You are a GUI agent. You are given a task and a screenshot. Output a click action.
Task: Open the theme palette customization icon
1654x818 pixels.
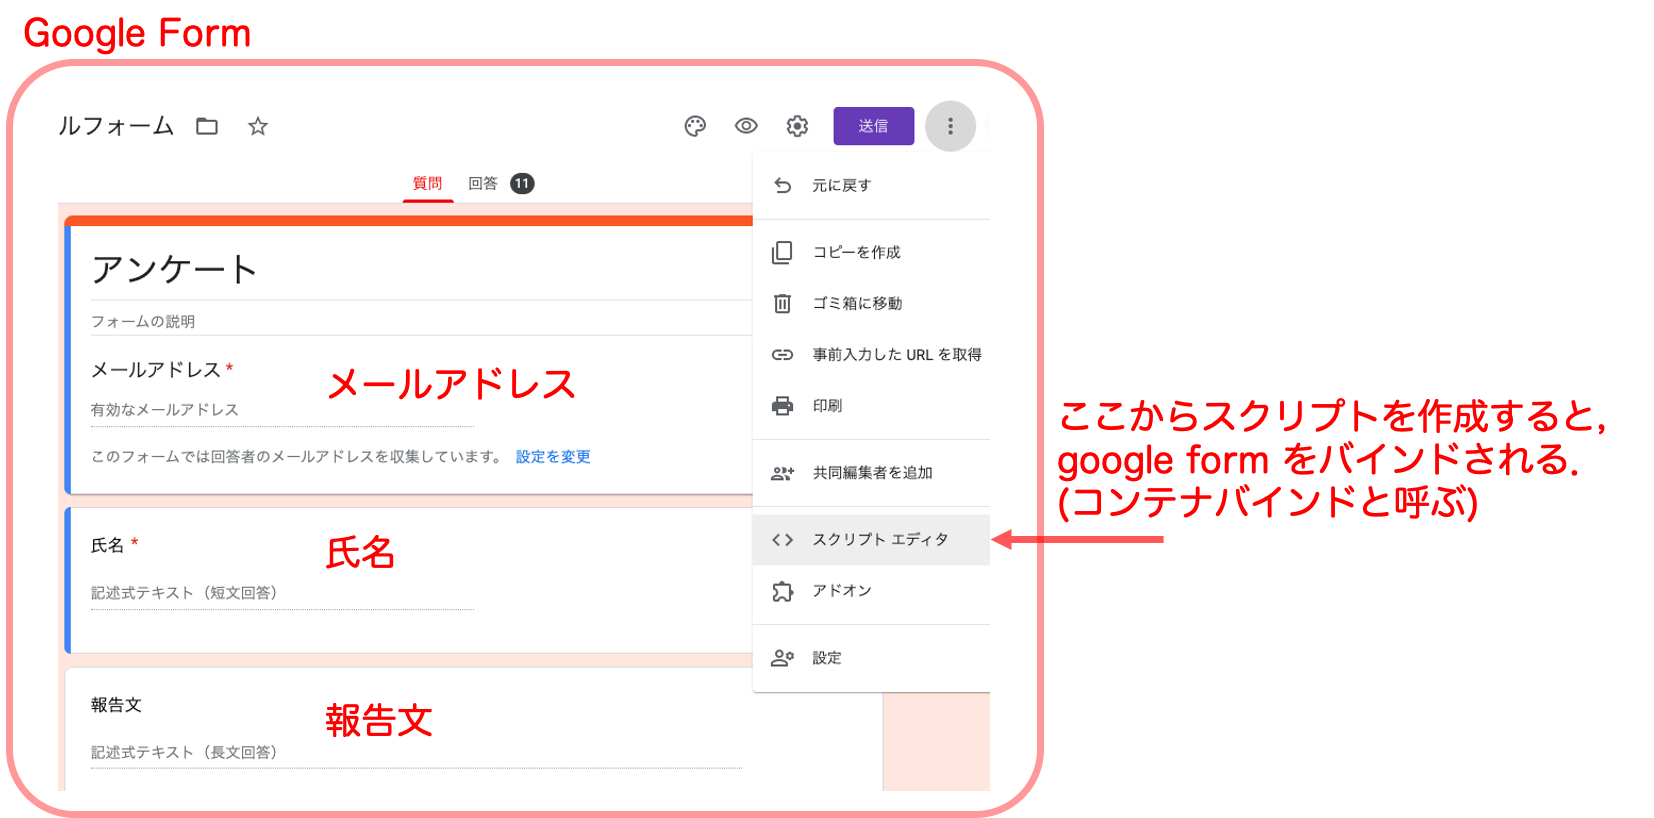tap(695, 126)
